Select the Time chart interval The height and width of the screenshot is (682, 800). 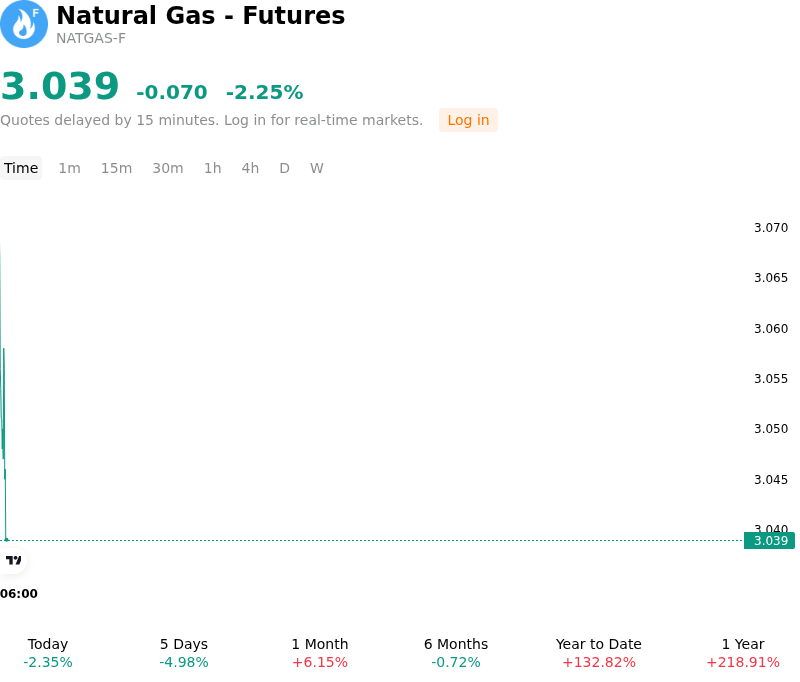(21, 168)
